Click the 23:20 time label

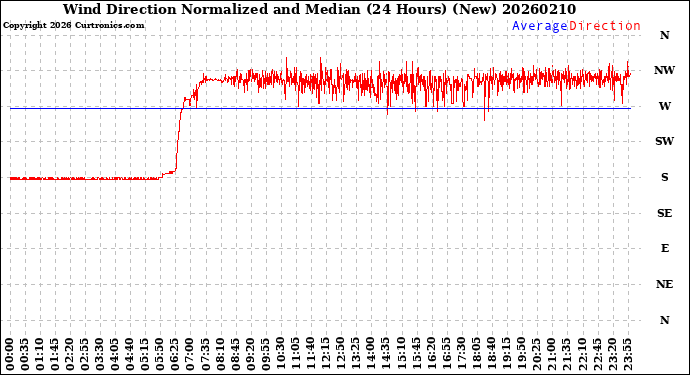tap(613, 355)
